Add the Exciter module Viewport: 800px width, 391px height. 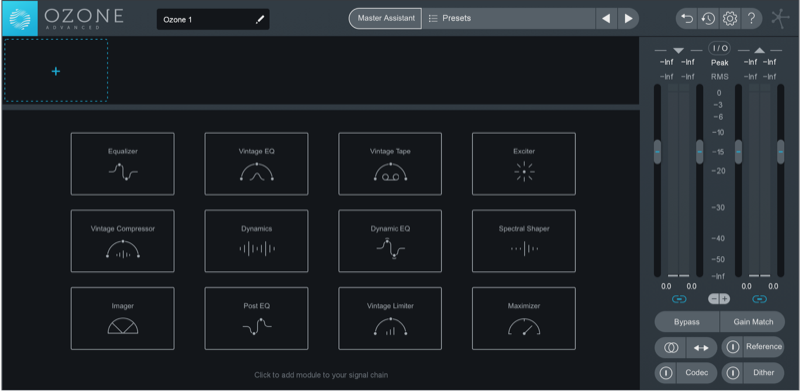524,164
